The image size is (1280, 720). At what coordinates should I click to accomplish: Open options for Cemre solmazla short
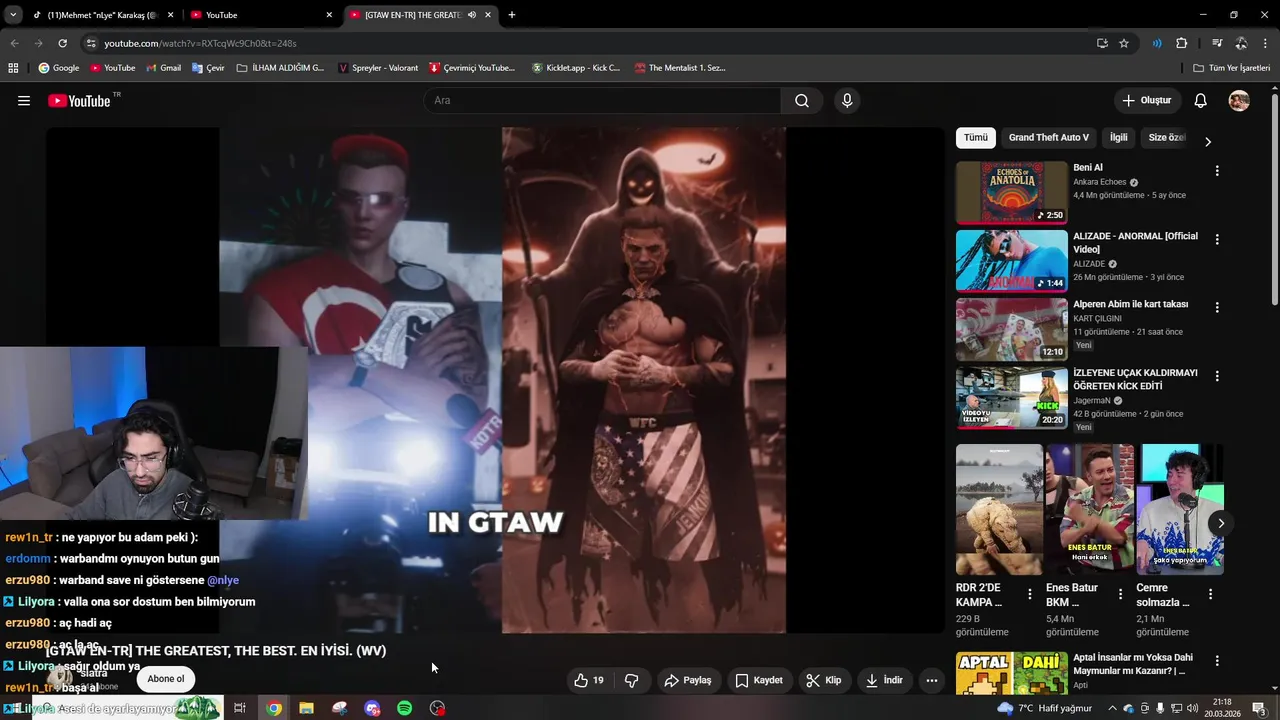click(1210, 594)
